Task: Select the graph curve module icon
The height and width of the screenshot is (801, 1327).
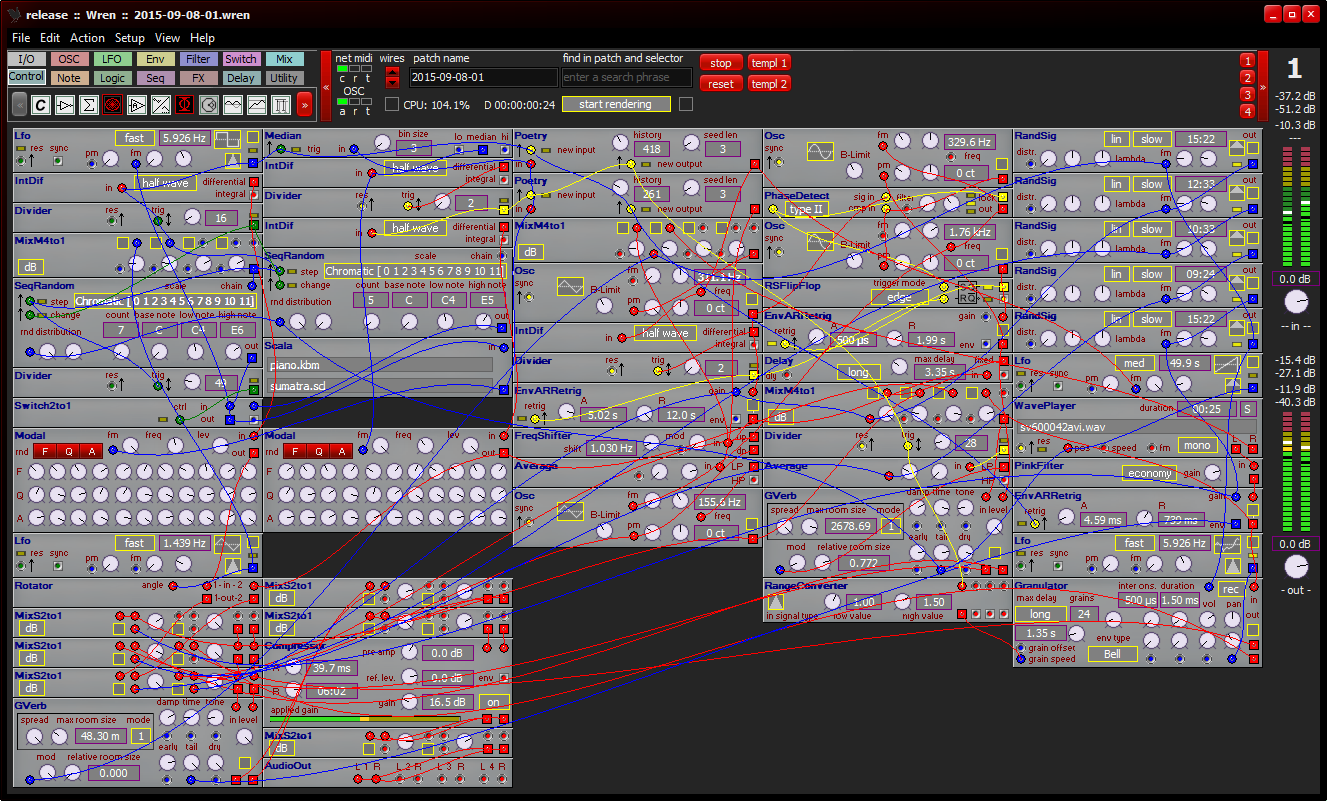Action: click(257, 104)
